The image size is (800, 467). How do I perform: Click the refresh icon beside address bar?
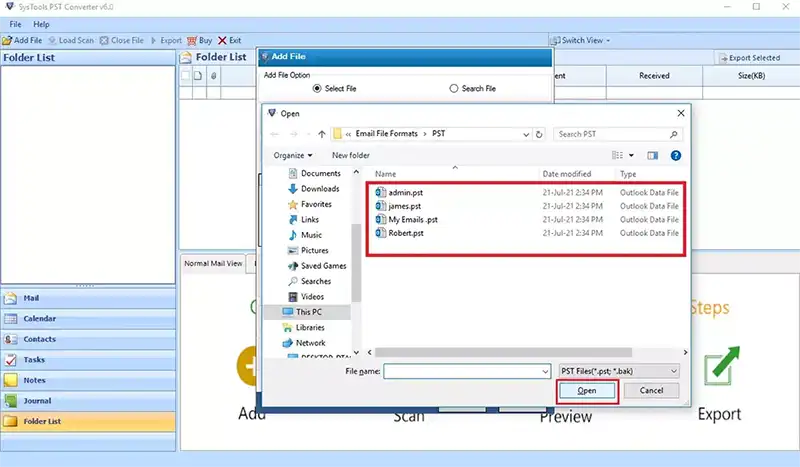click(539, 134)
